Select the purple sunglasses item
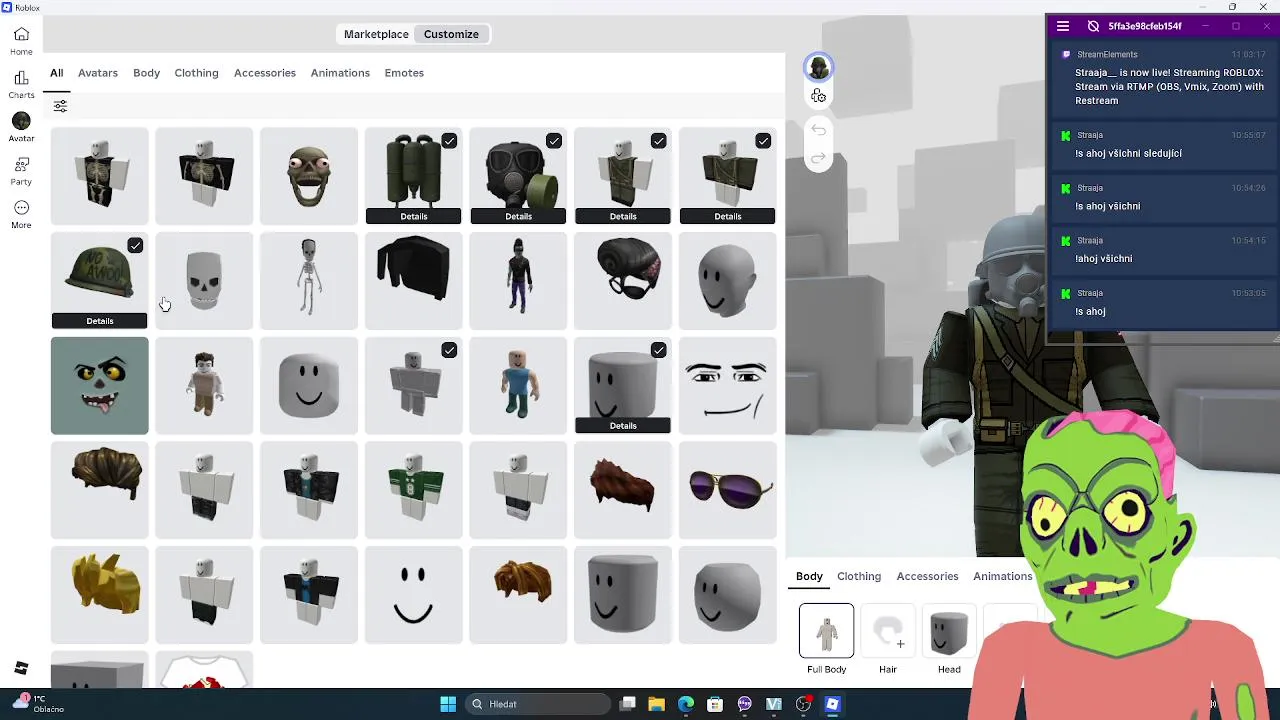This screenshot has height=720, width=1280. [x=728, y=490]
